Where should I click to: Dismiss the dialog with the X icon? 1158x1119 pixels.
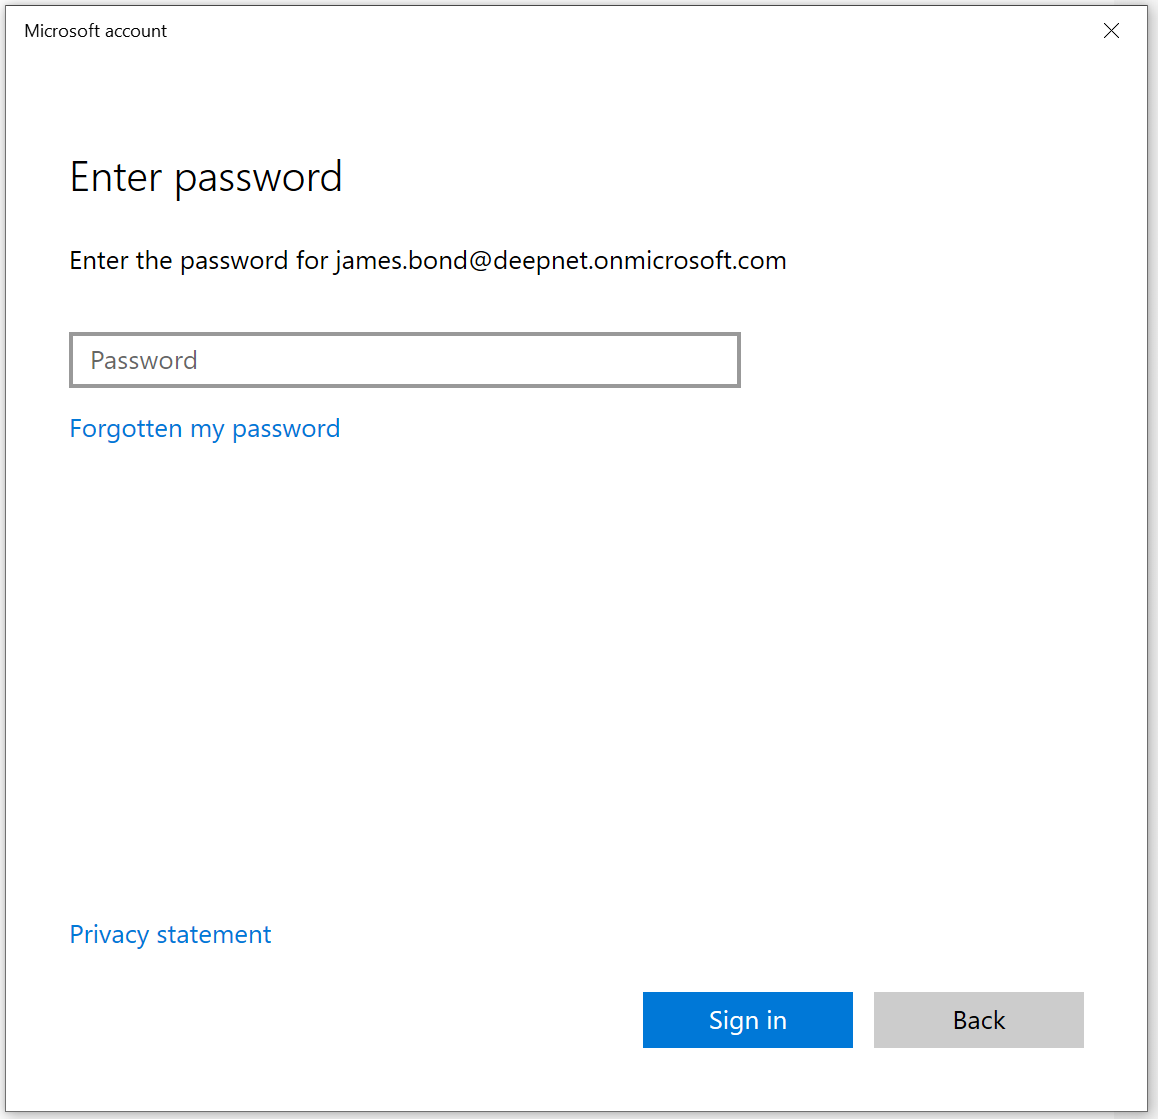pos(1111,31)
